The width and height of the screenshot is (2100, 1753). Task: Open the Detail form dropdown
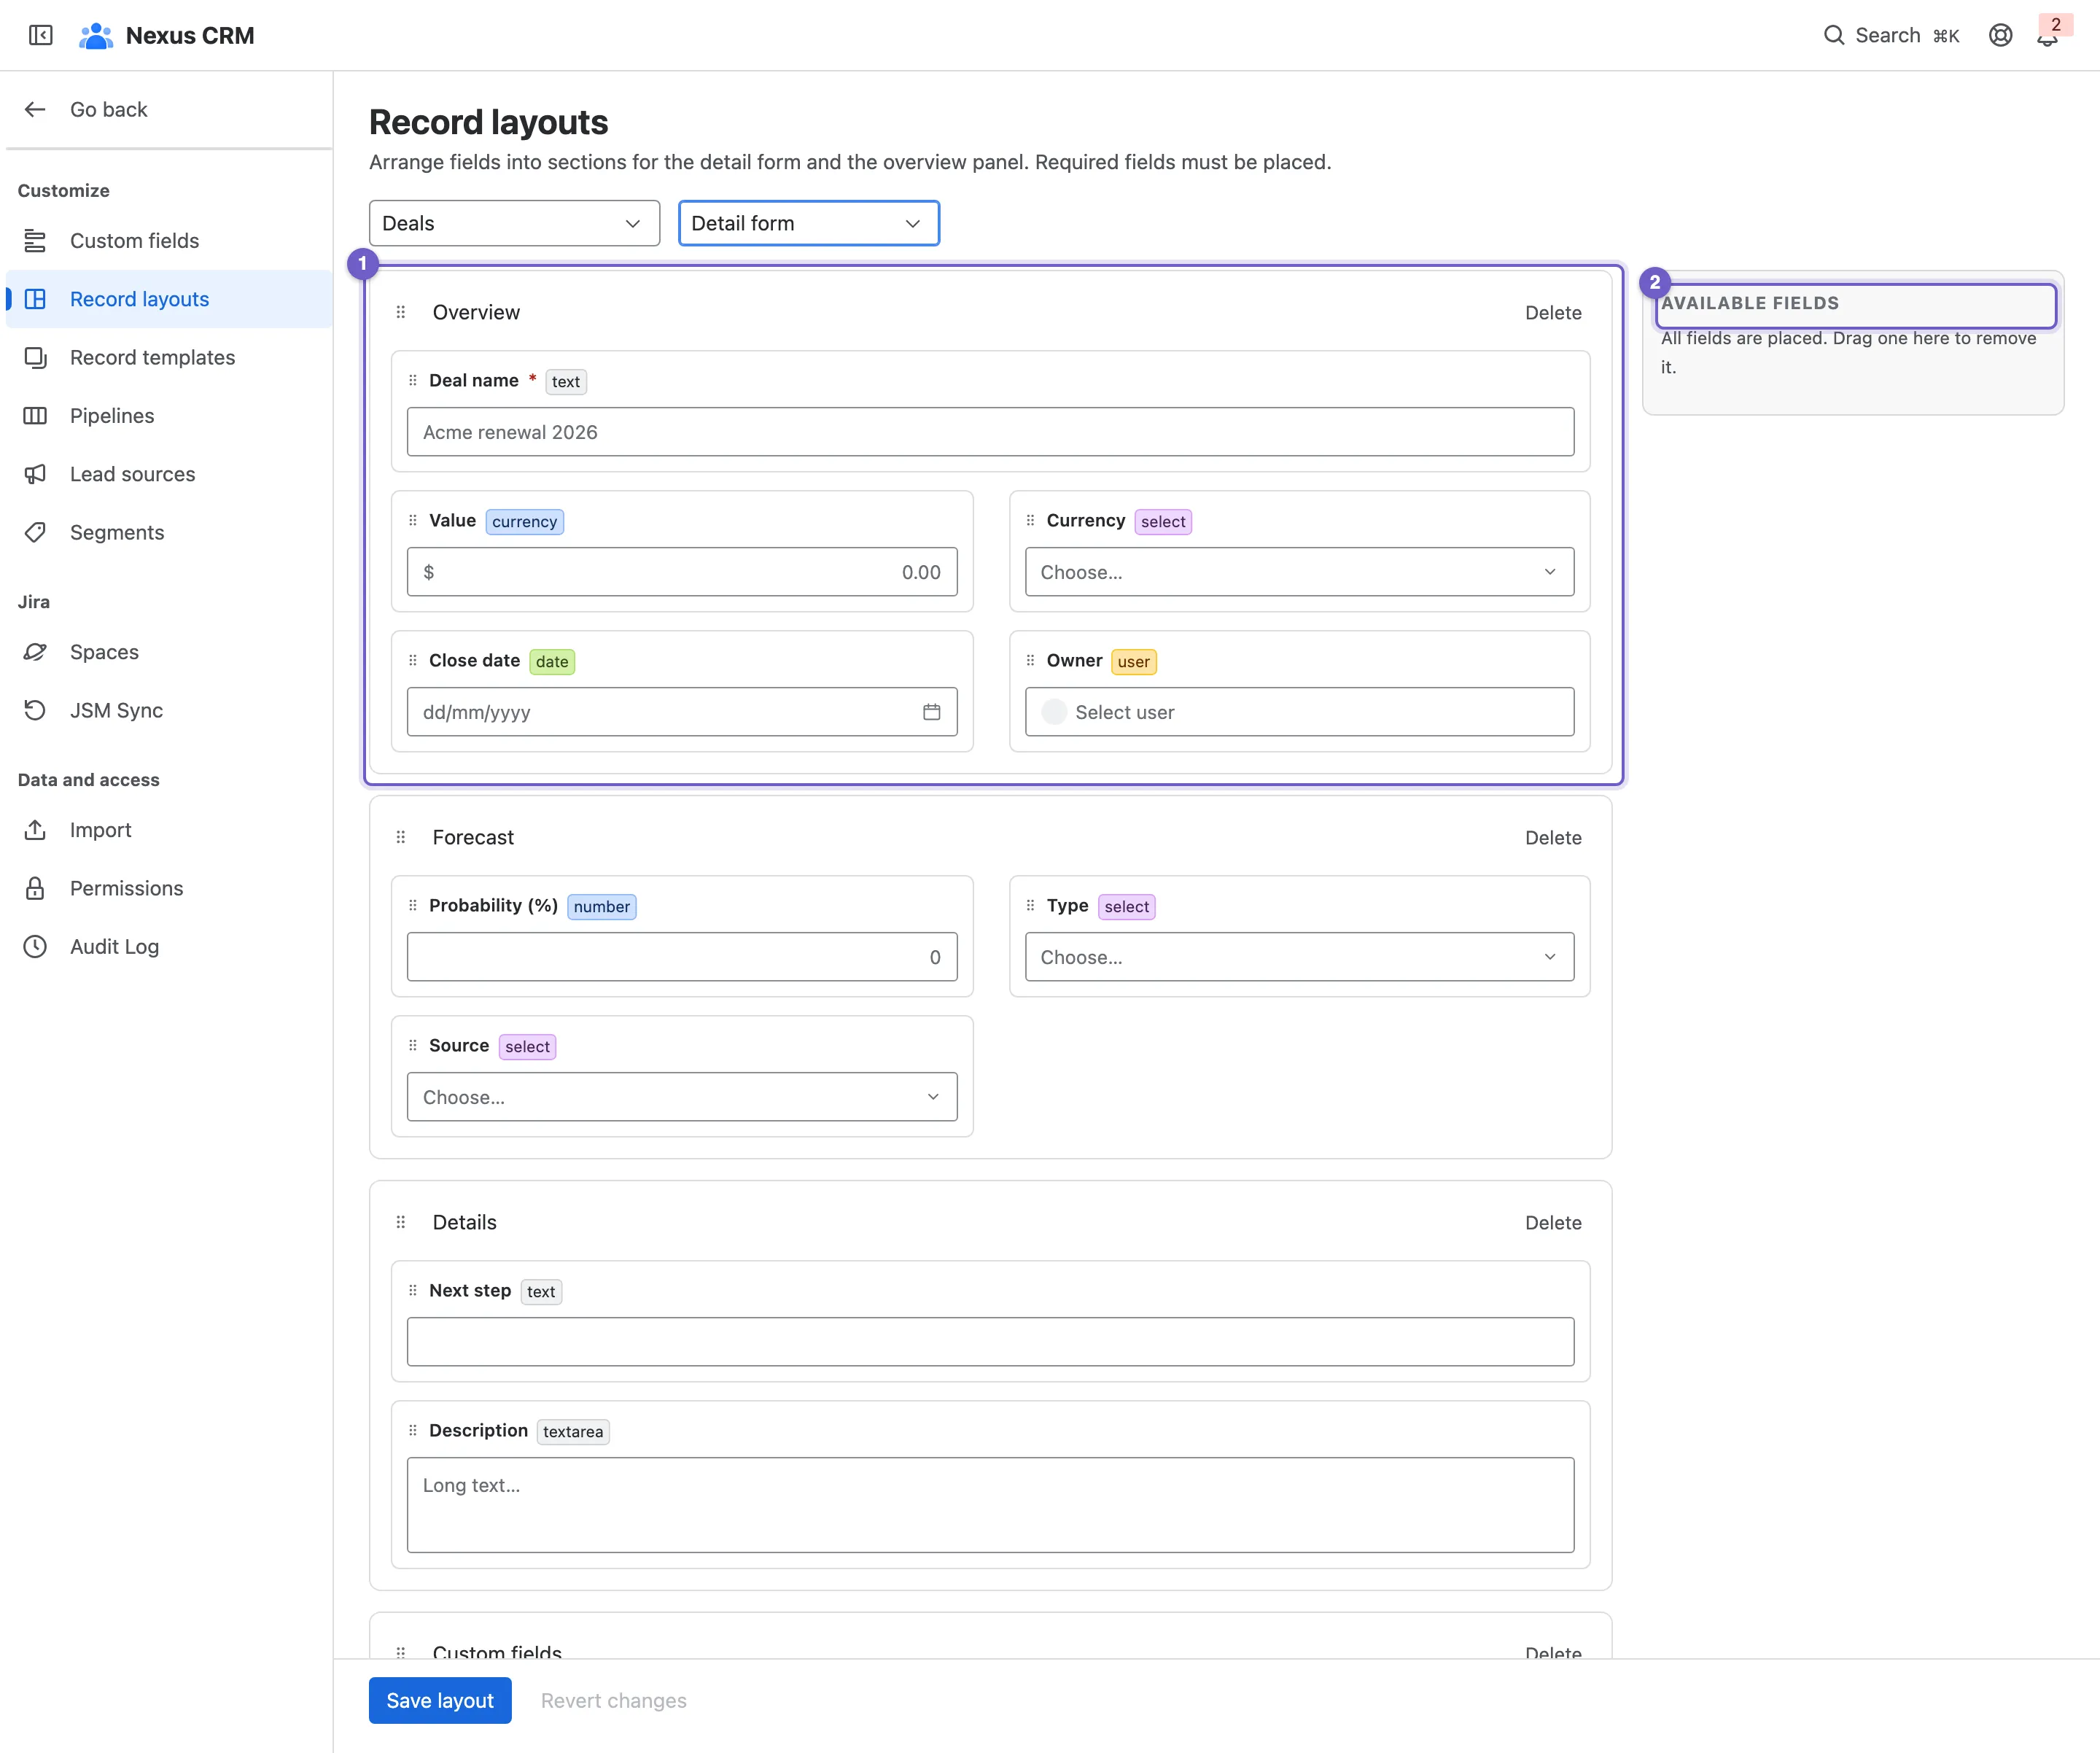808,223
